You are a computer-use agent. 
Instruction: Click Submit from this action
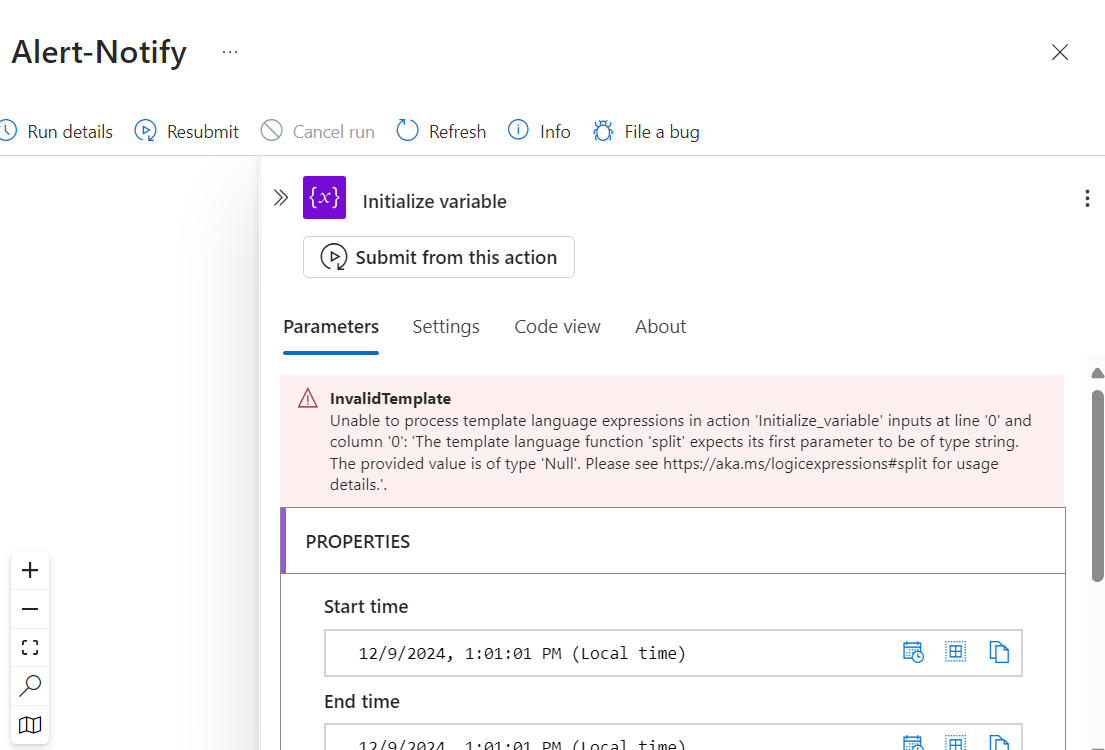438,257
